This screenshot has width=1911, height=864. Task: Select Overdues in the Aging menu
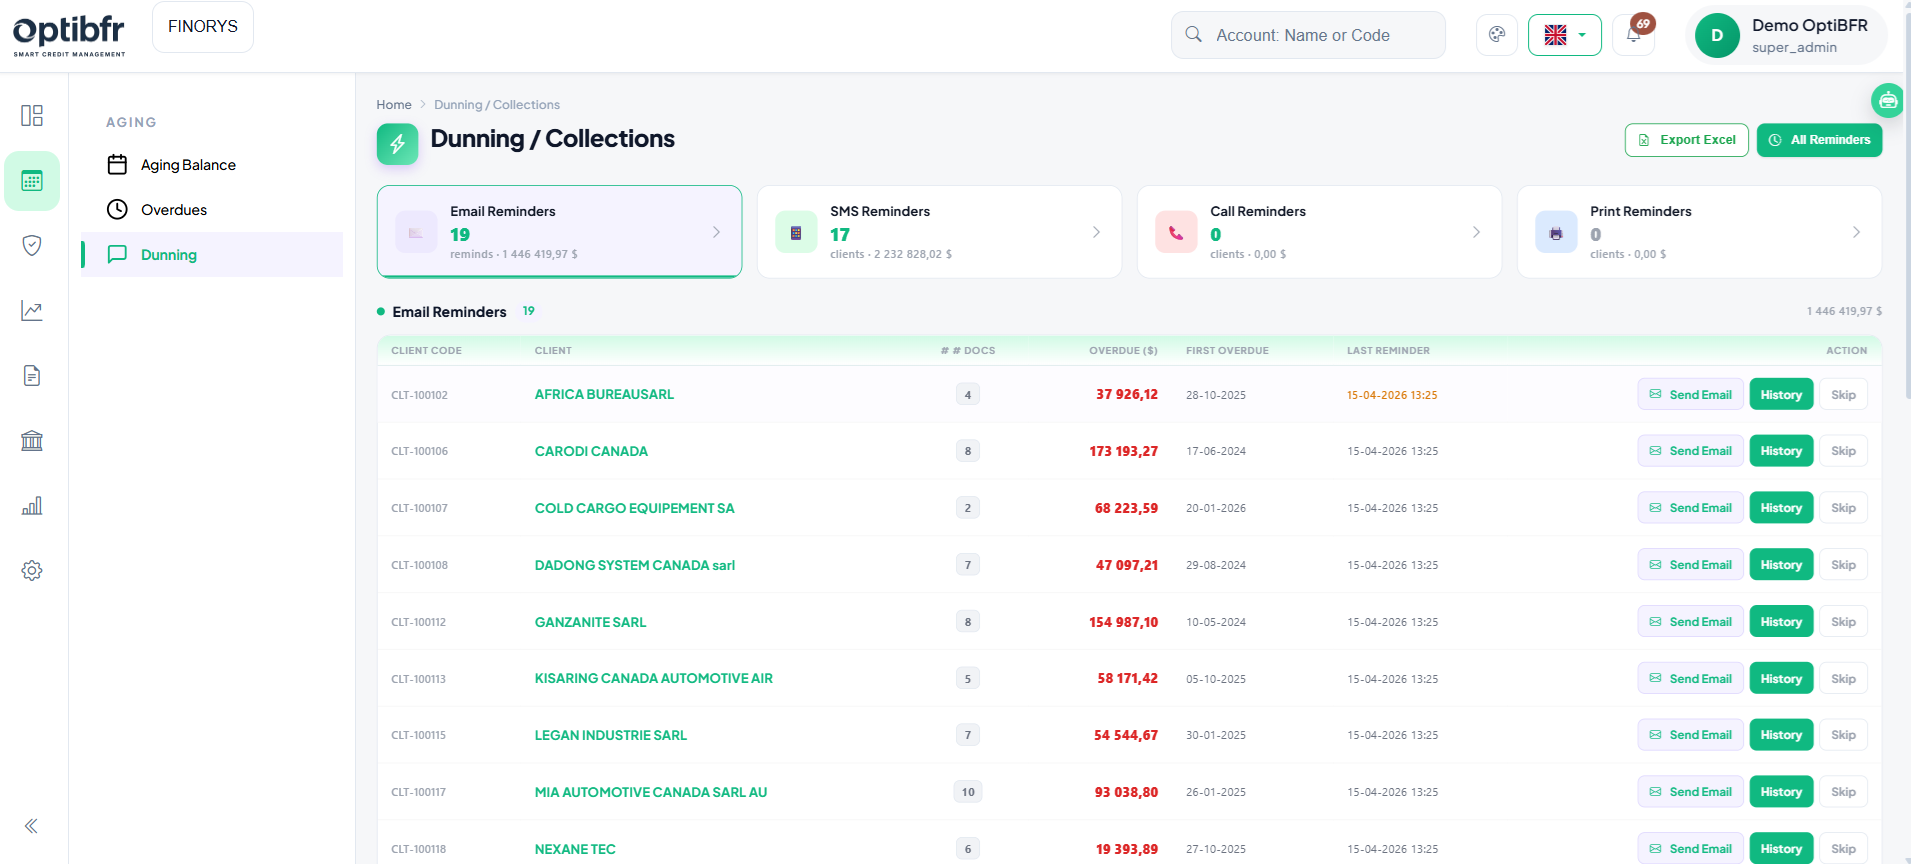click(174, 210)
